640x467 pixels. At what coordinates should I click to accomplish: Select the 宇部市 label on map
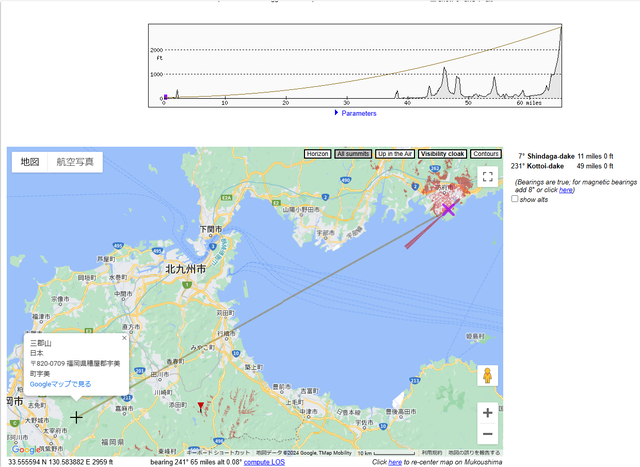325,233
